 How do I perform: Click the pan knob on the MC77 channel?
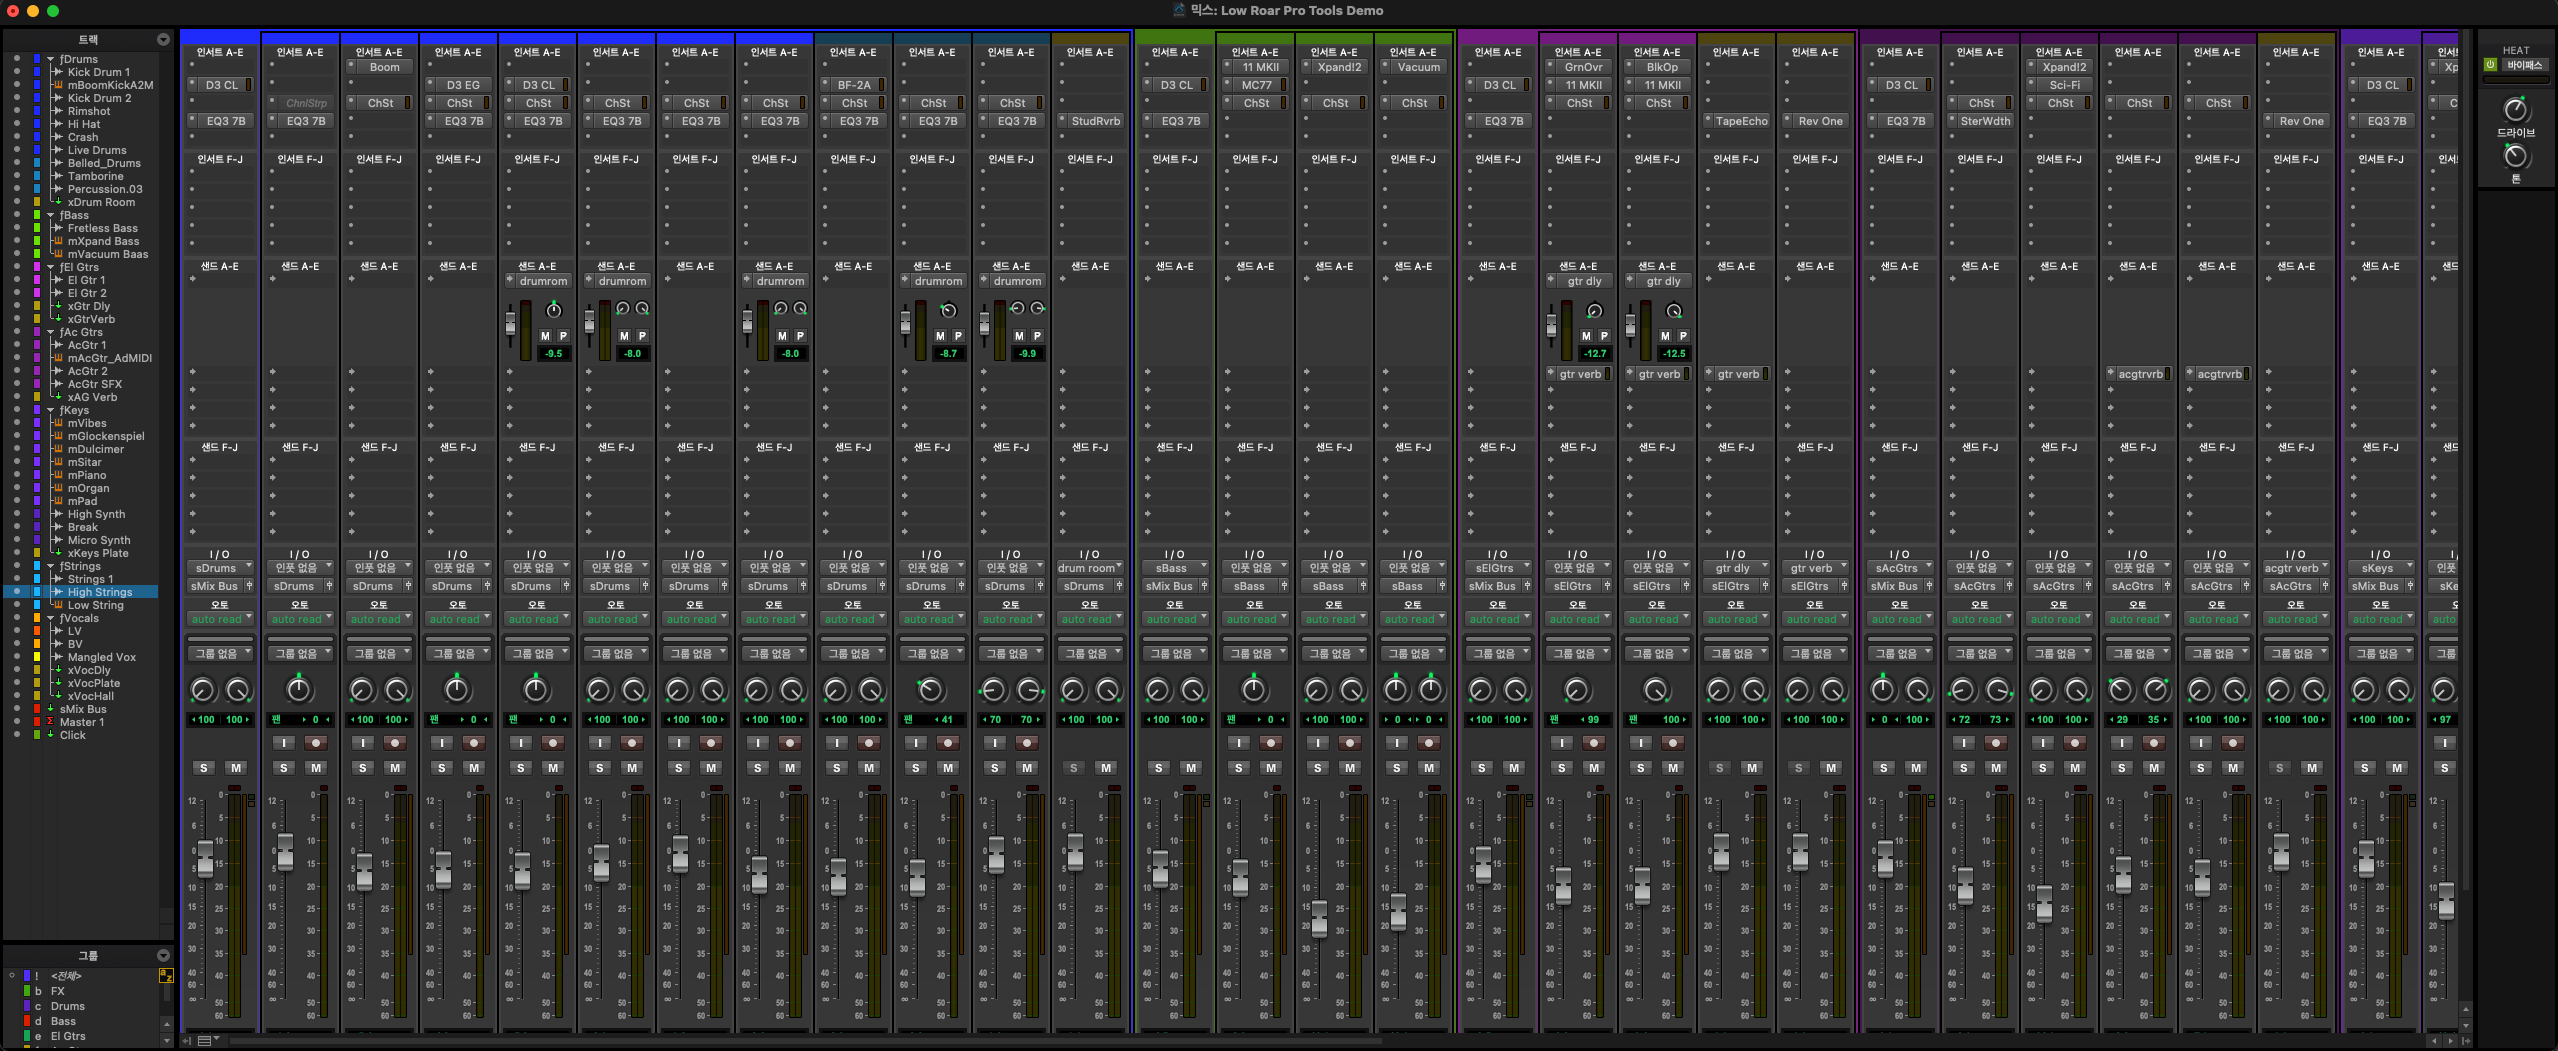coord(1254,689)
